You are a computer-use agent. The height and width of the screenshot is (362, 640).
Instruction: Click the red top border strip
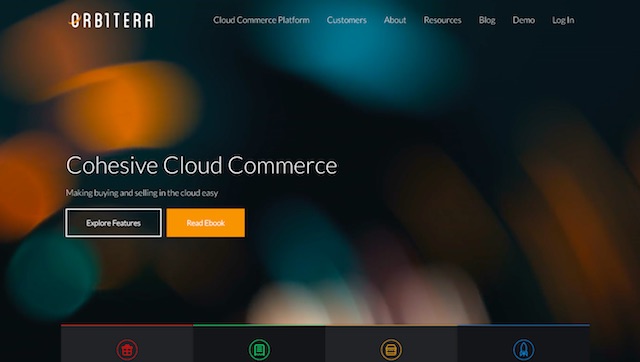point(127,325)
